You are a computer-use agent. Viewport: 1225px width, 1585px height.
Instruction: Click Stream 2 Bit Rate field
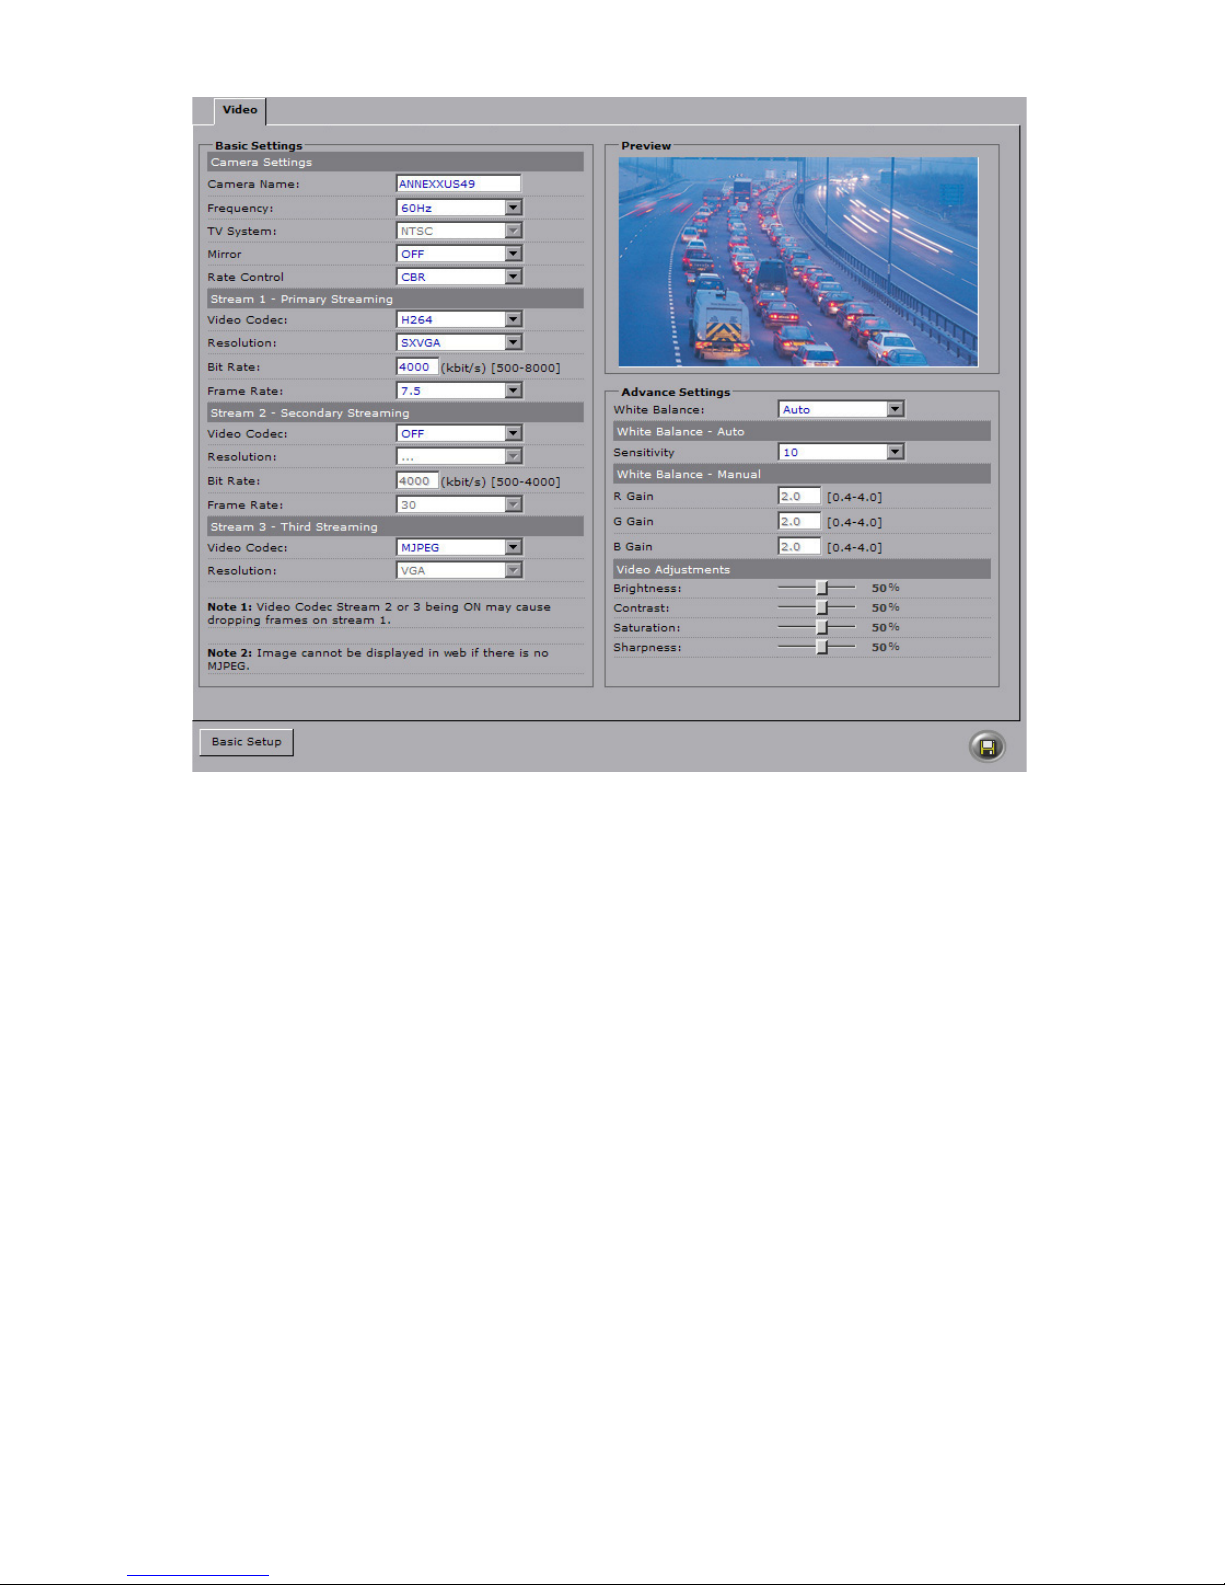(417, 481)
